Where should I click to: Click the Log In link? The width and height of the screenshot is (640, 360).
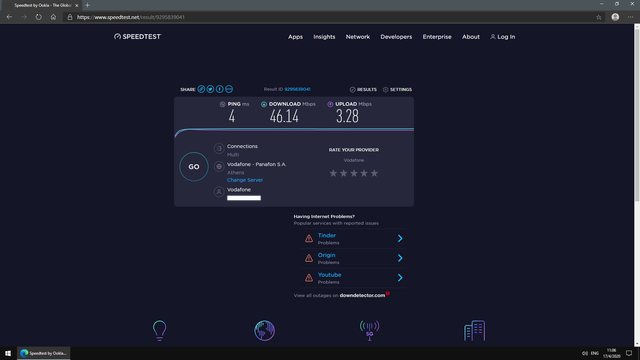coord(502,37)
